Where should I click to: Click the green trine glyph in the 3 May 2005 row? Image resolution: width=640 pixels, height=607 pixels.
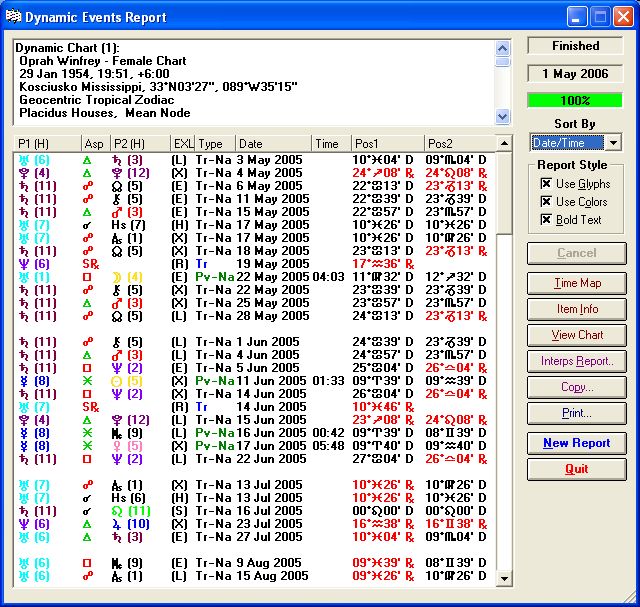tap(89, 160)
